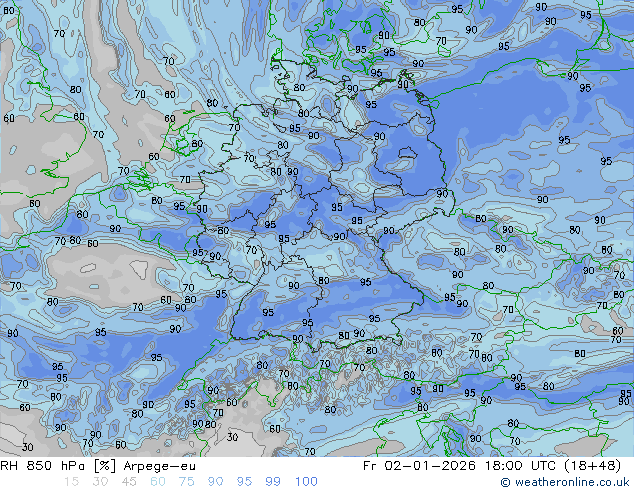
Task: Select the 60 value in the color legend
Action: tap(158, 482)
